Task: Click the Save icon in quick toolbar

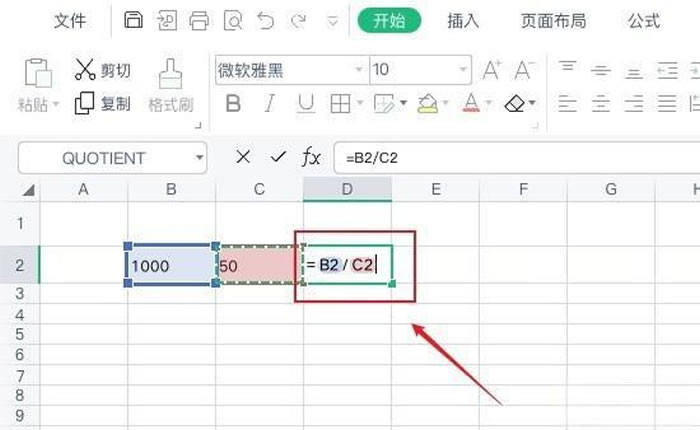Action: pyautogui.click(x=133, y=20)
